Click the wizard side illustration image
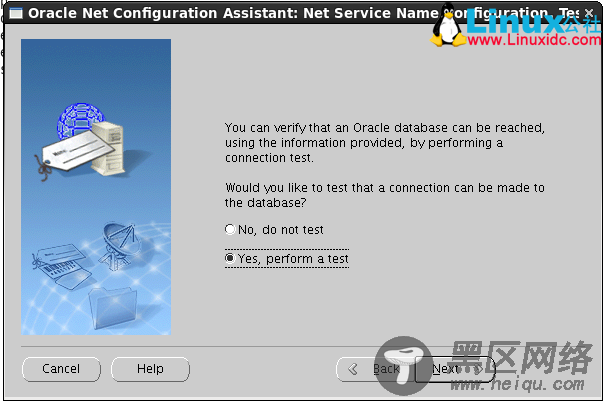The width and height of the screenshot is (606, 401). point(96,187)
